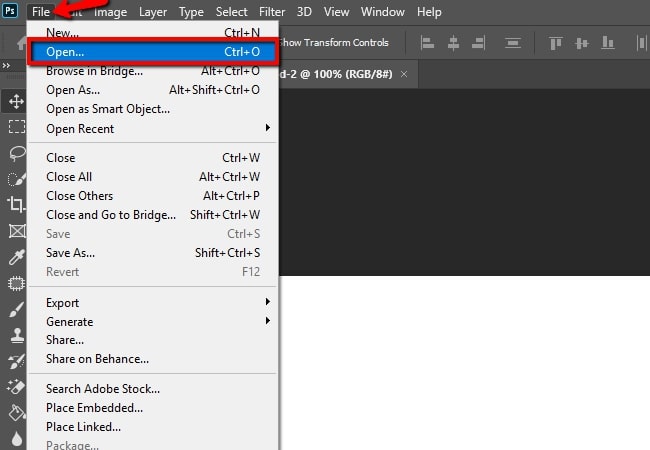Image resolution: width=650 pixels, height=450 pixels.
Task: Click Align left edges icon
Action: (x=427, y=43)
